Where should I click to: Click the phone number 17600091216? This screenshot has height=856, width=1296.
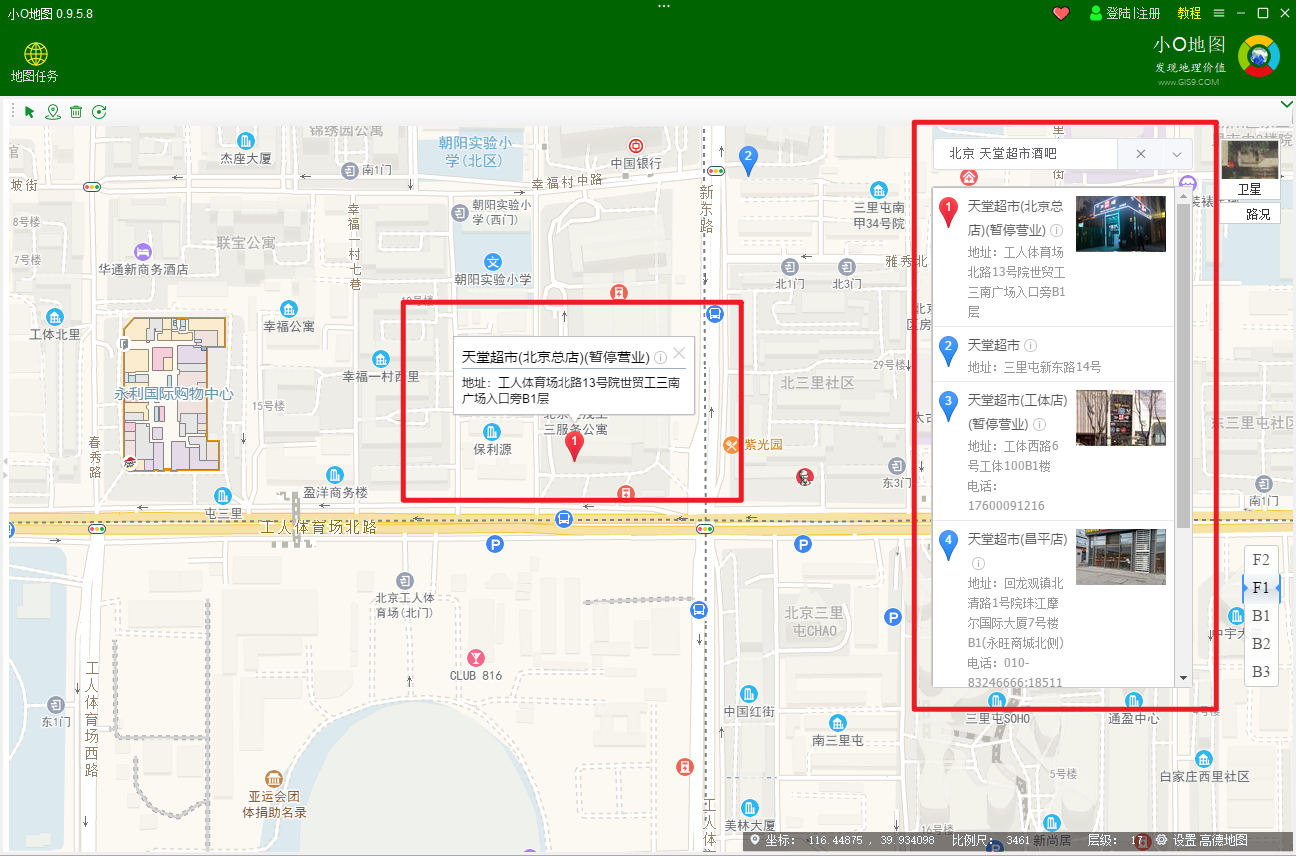pos(1006,506)
